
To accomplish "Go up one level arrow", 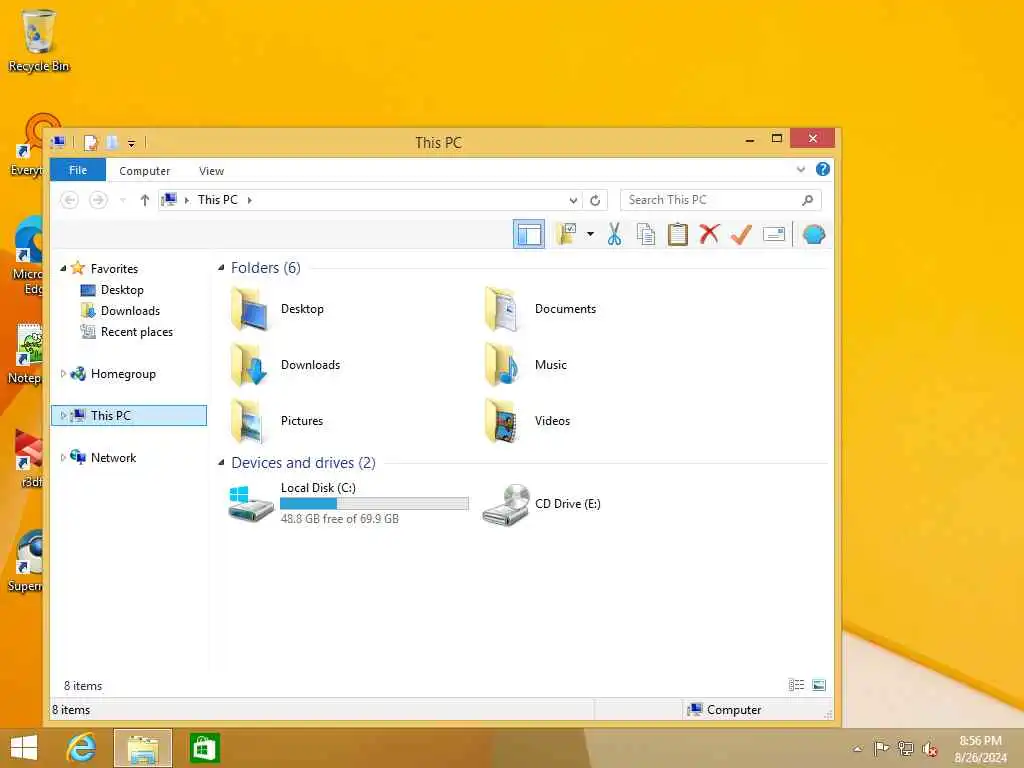I will (x=145, y=200).
